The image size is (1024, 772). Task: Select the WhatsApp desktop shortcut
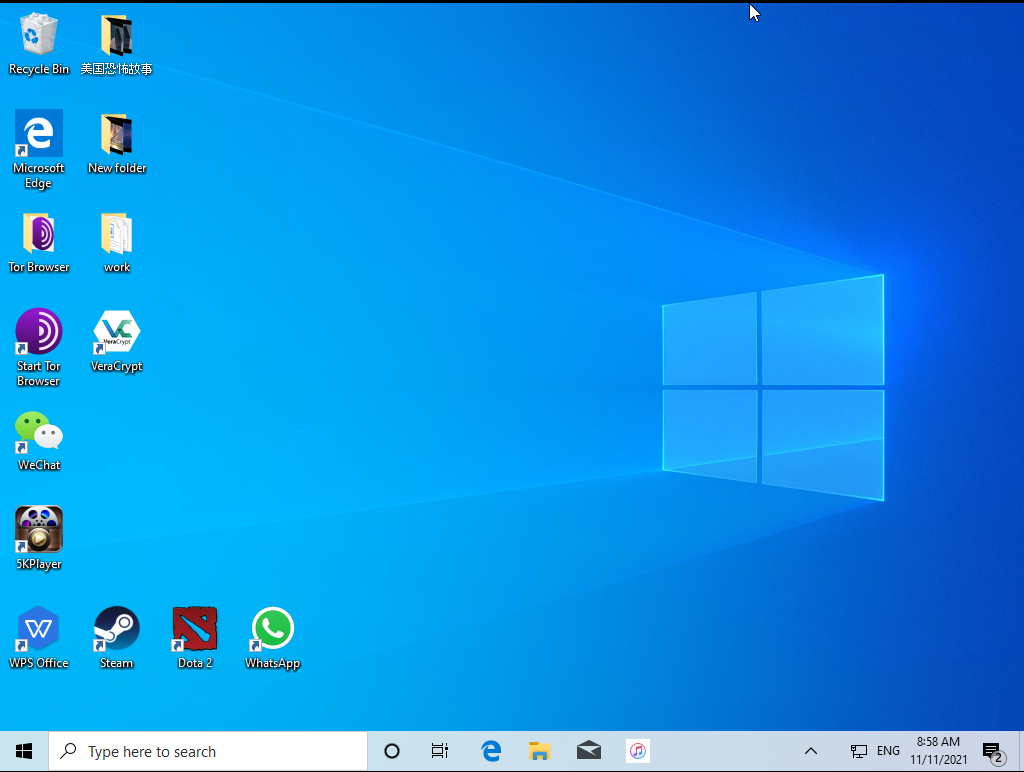pos(272,638)
